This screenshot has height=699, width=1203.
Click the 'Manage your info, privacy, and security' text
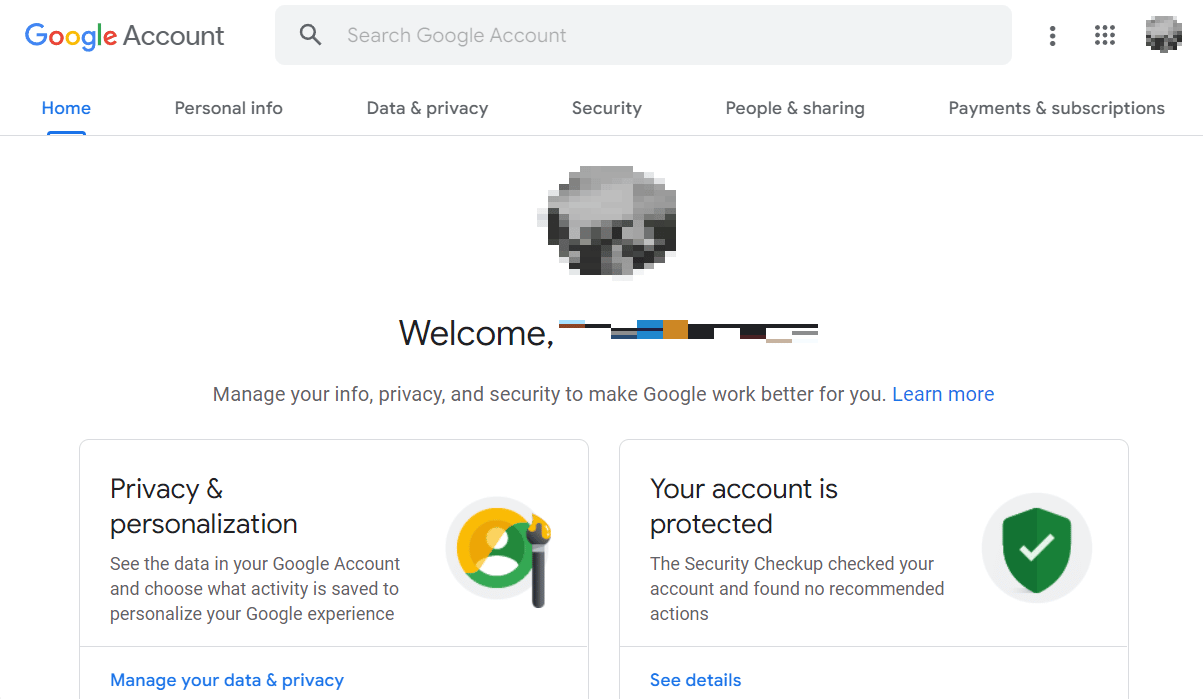tap(550, 394)
